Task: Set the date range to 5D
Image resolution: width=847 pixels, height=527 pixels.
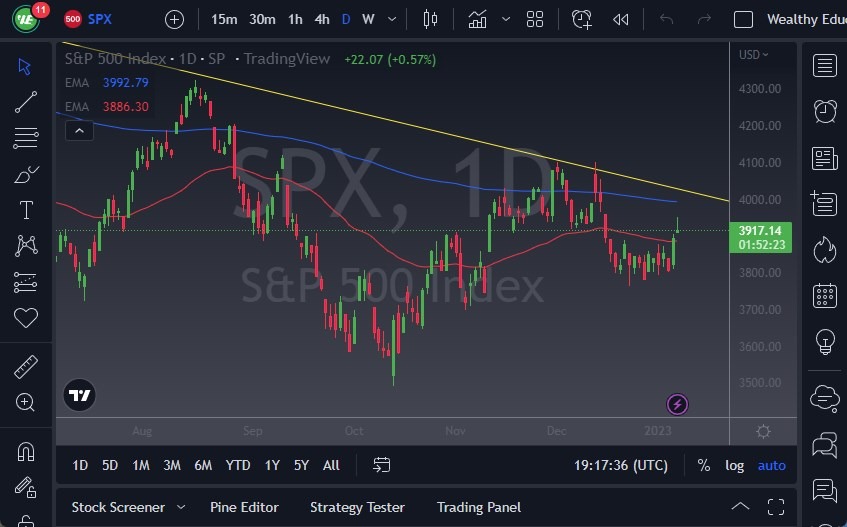Action: (x=110, y=465)
